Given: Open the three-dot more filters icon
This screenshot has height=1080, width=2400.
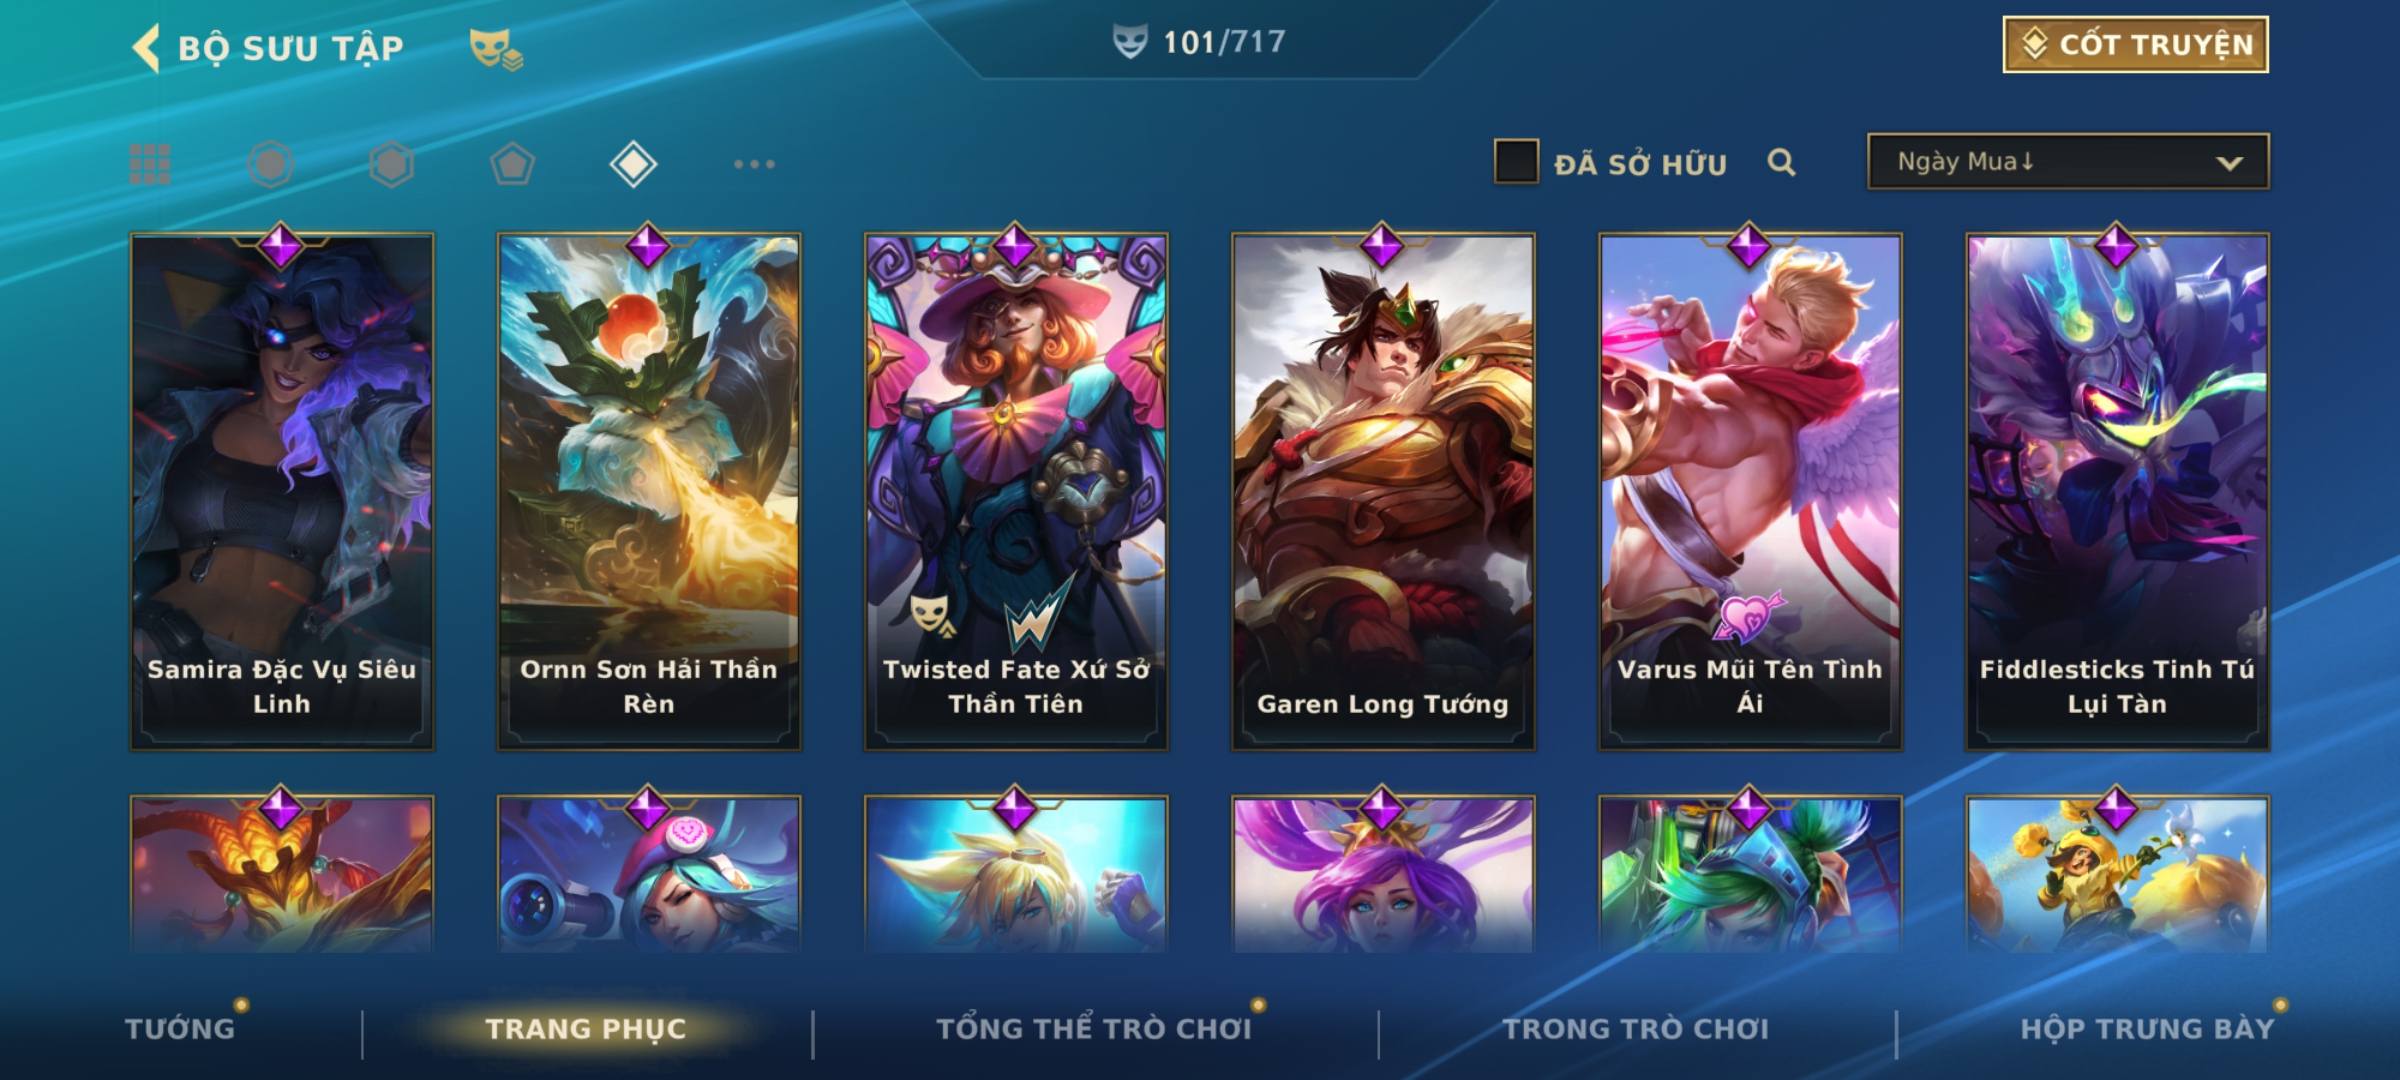Looking at the screenshot, I should [x=754, y=164].
